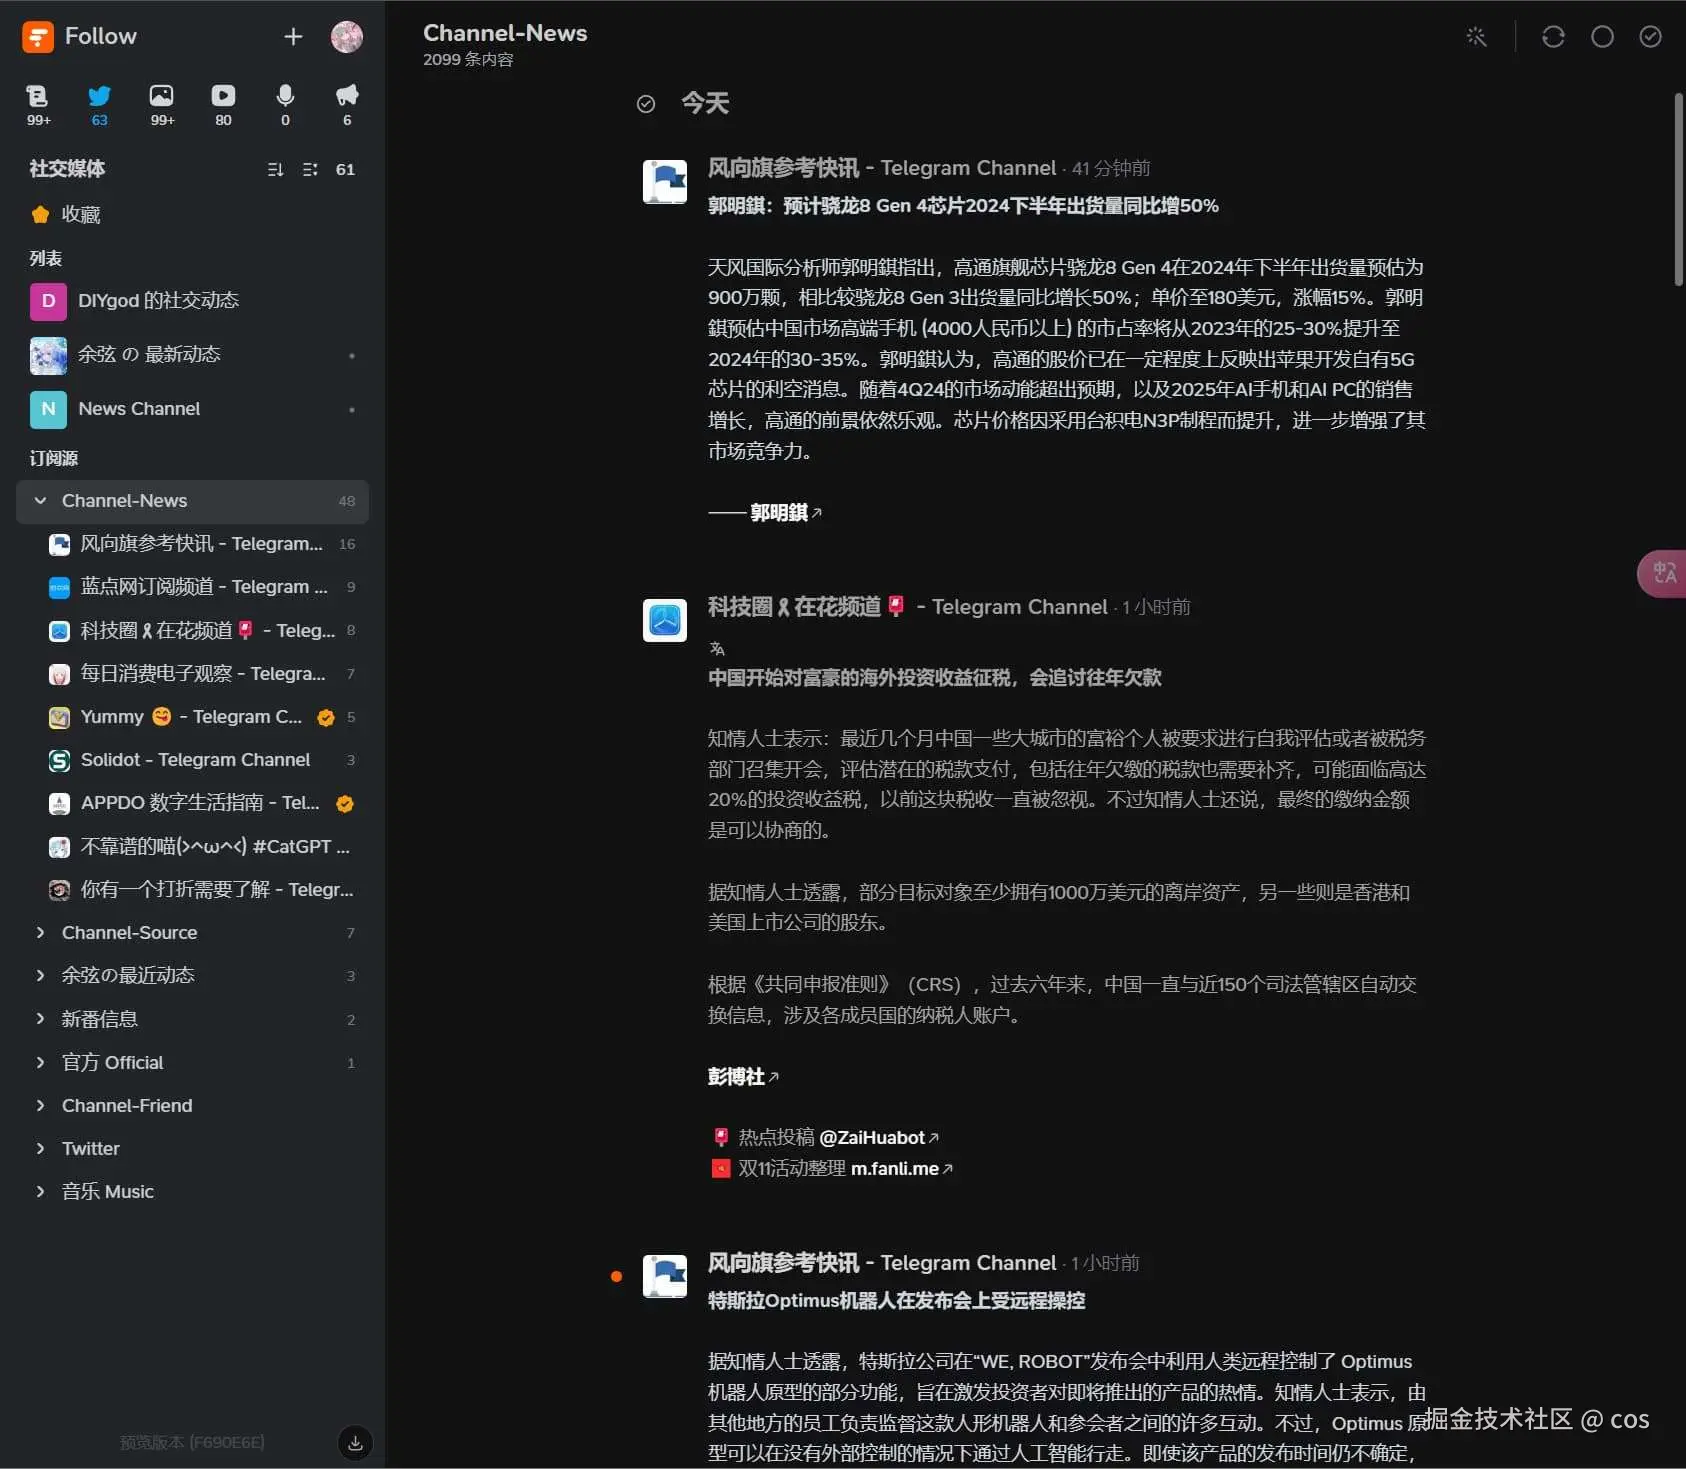Screen dimensions: 1686x1469
Task: Expand the 官方 Official folder
Action: pyautogui.click(x=40, y=1062)
